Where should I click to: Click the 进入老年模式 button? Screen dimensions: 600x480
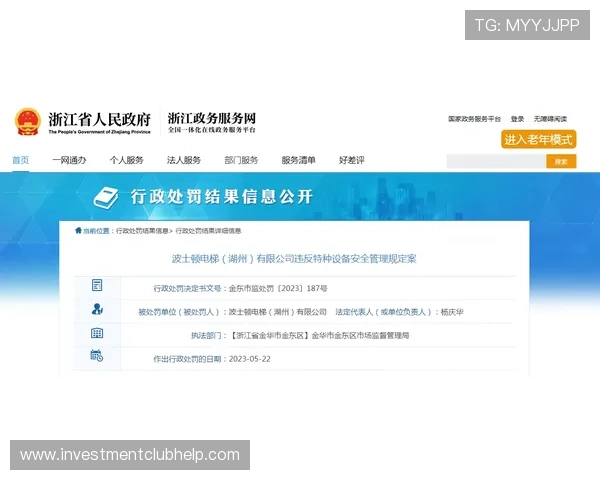coord(538,139)
